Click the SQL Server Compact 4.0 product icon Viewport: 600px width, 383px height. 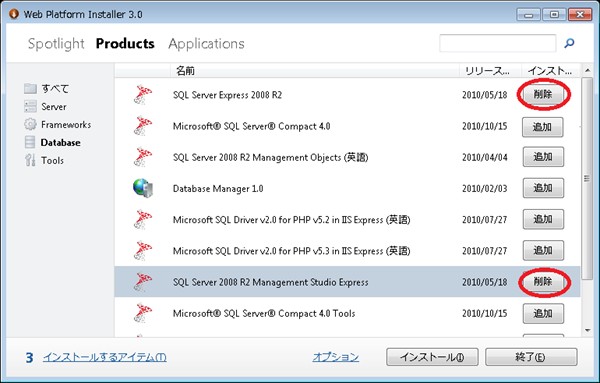click(143, 126)
